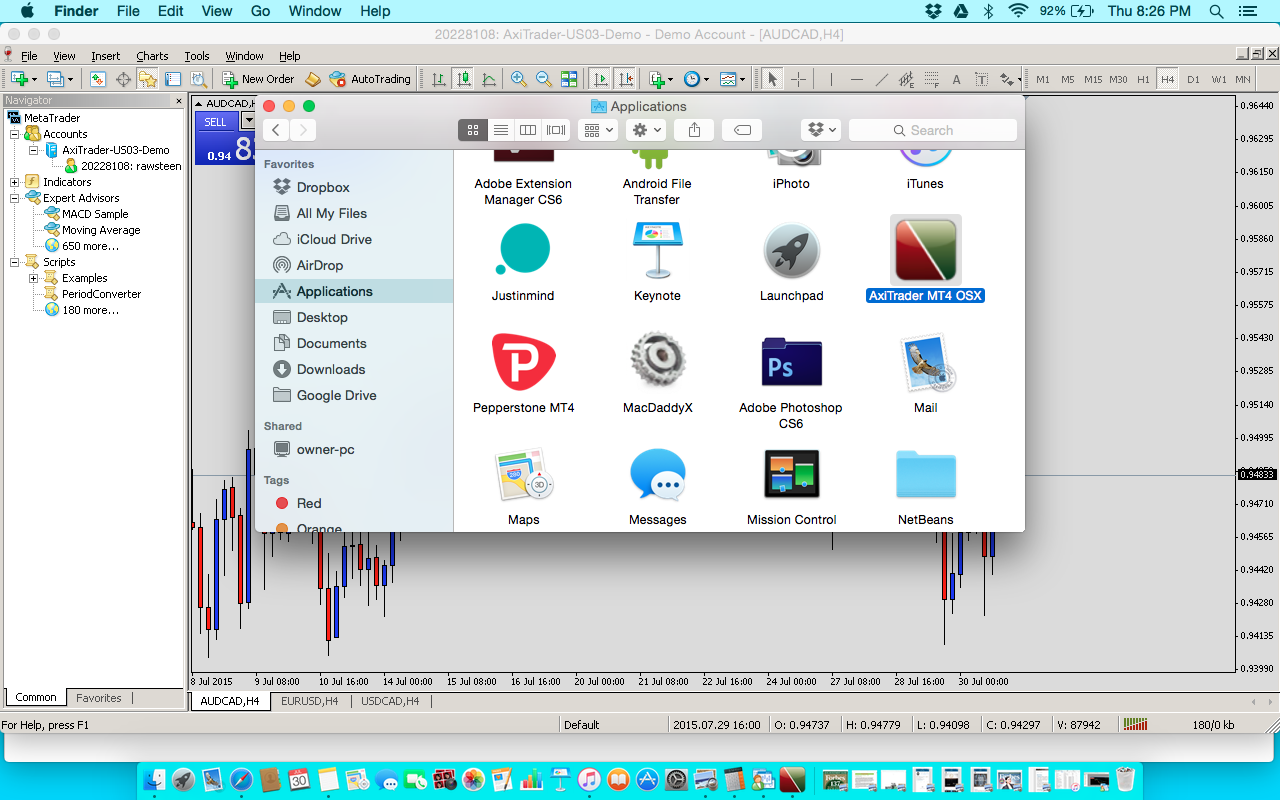Viewport: 1280px width, 800px height.
Task: Open the Terminal toolbar icon
Action: click(x=173, y=79)
